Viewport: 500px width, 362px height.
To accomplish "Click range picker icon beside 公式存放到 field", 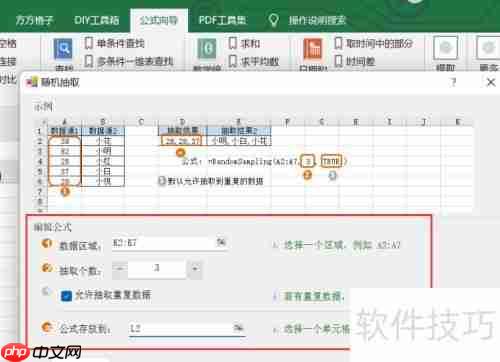I will [238, 328].
